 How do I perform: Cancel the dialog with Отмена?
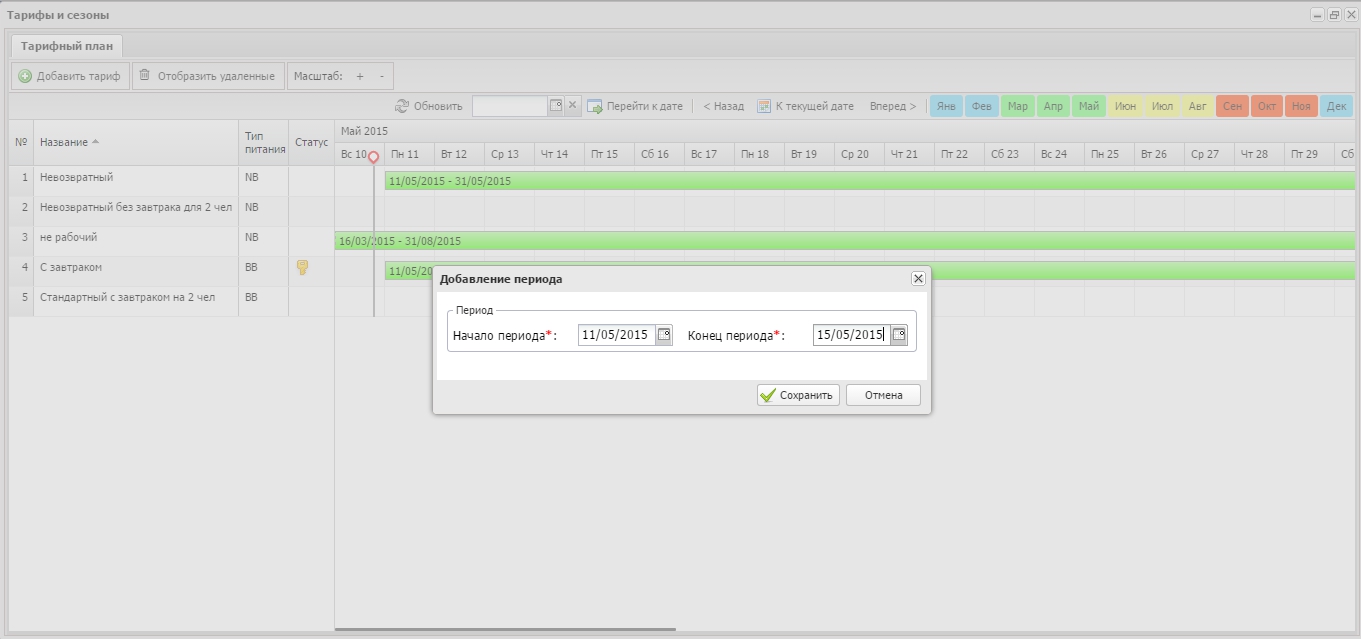[x=883, y=395]
